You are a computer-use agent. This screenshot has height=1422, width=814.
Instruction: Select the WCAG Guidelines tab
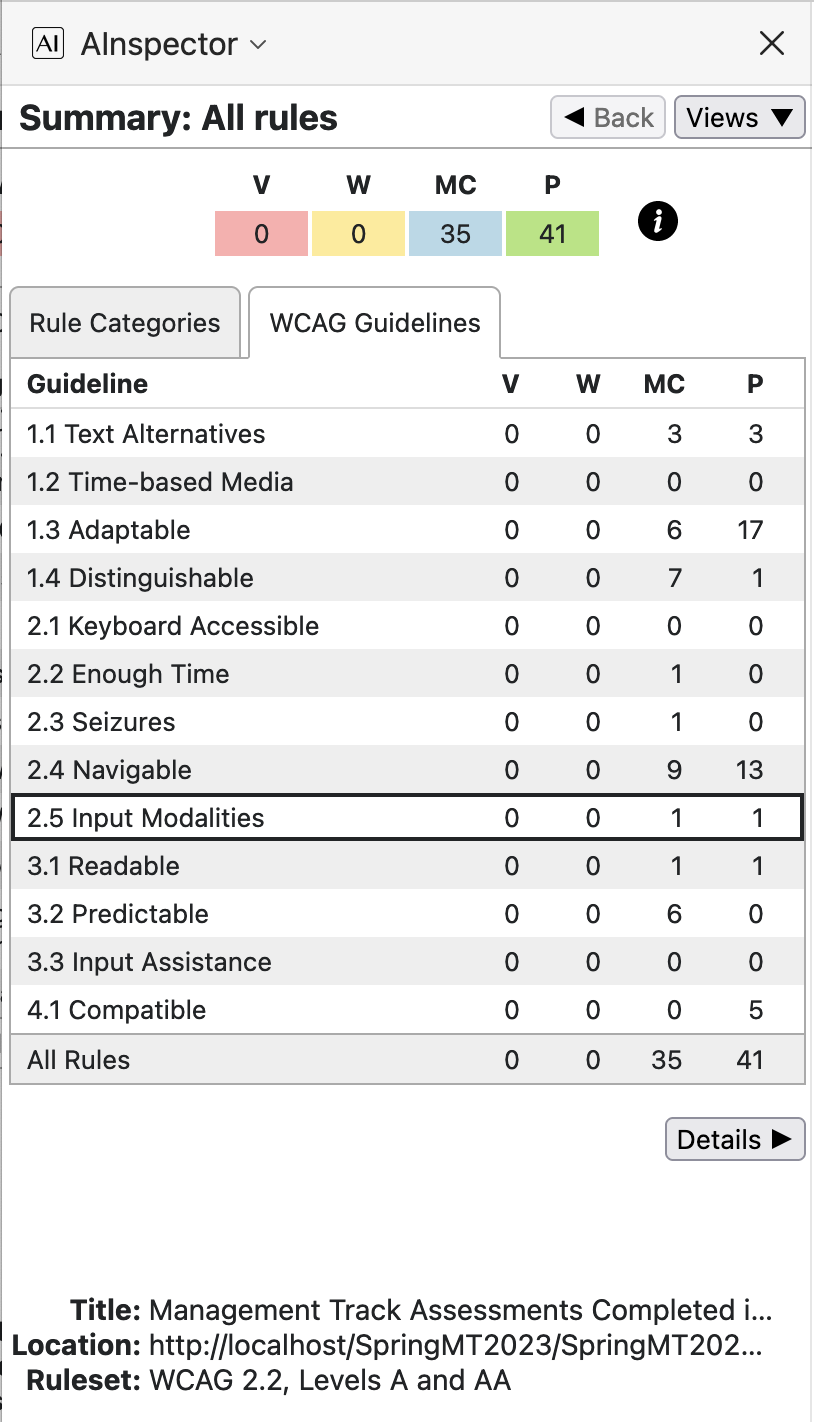click(x=375, y=323)
